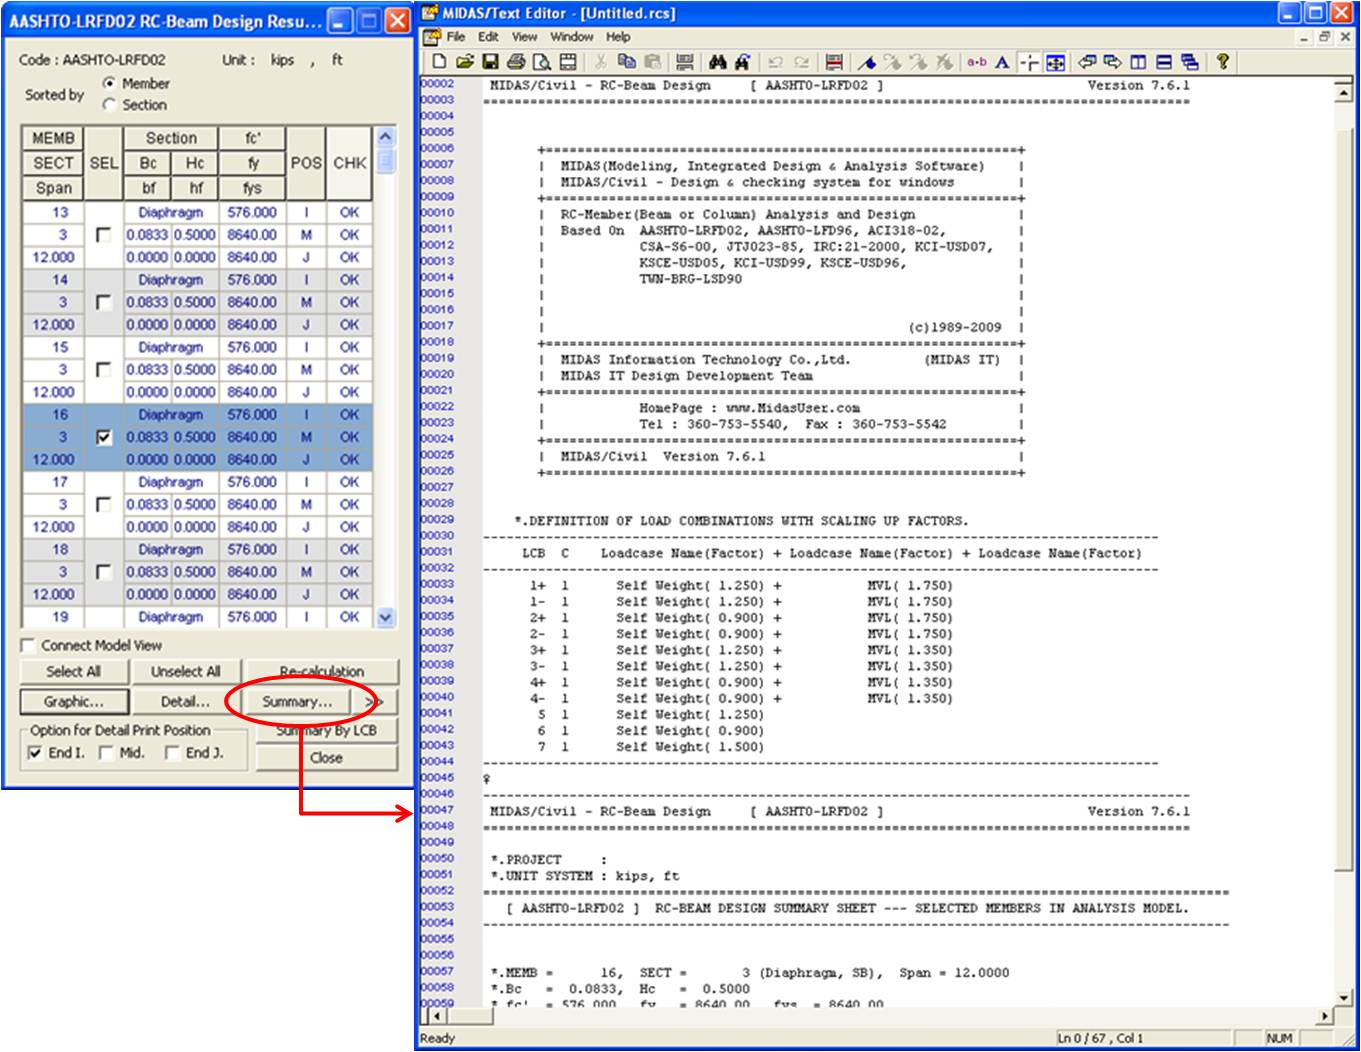This screenshot has height=1052, width=1361.
Task: Click the Cascade windows icon
Action: pos(1189,62)
